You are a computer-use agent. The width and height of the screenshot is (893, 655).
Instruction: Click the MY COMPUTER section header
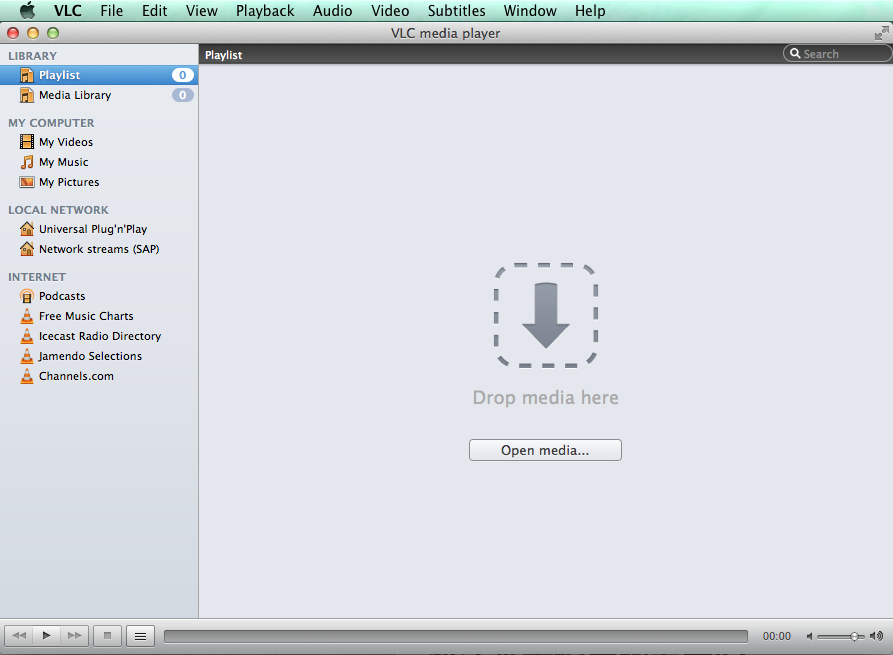[51, 123]
